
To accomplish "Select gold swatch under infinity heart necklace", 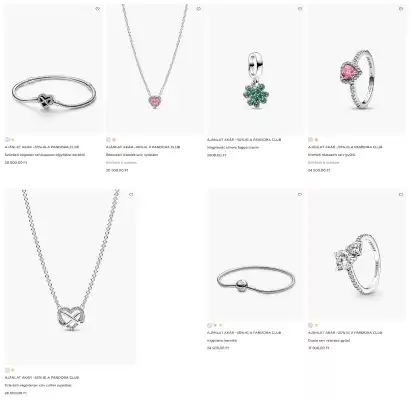I will tap(13, 370).
